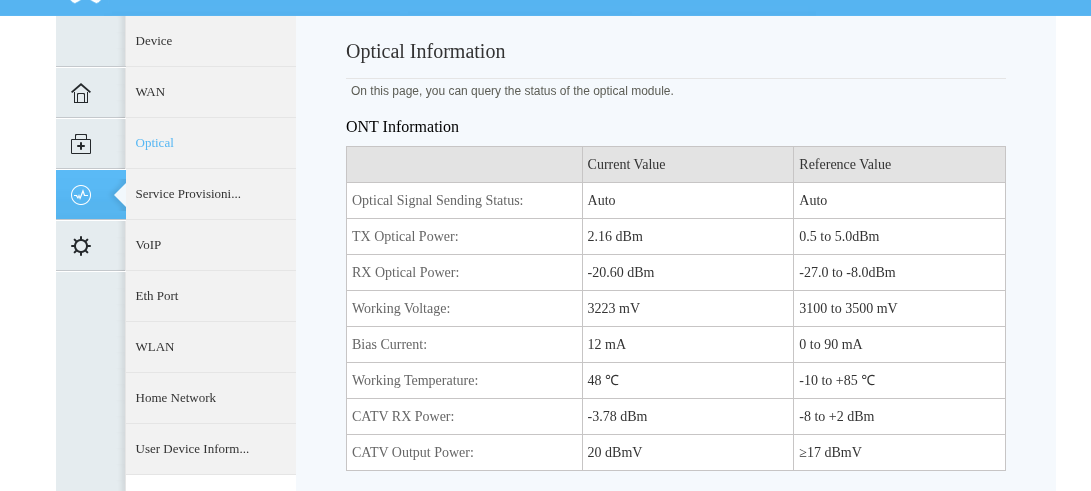Open the Home Network entry
The height and width of the screenshot is (491, 1091).
pyautogui.click(x=176, y=398)
